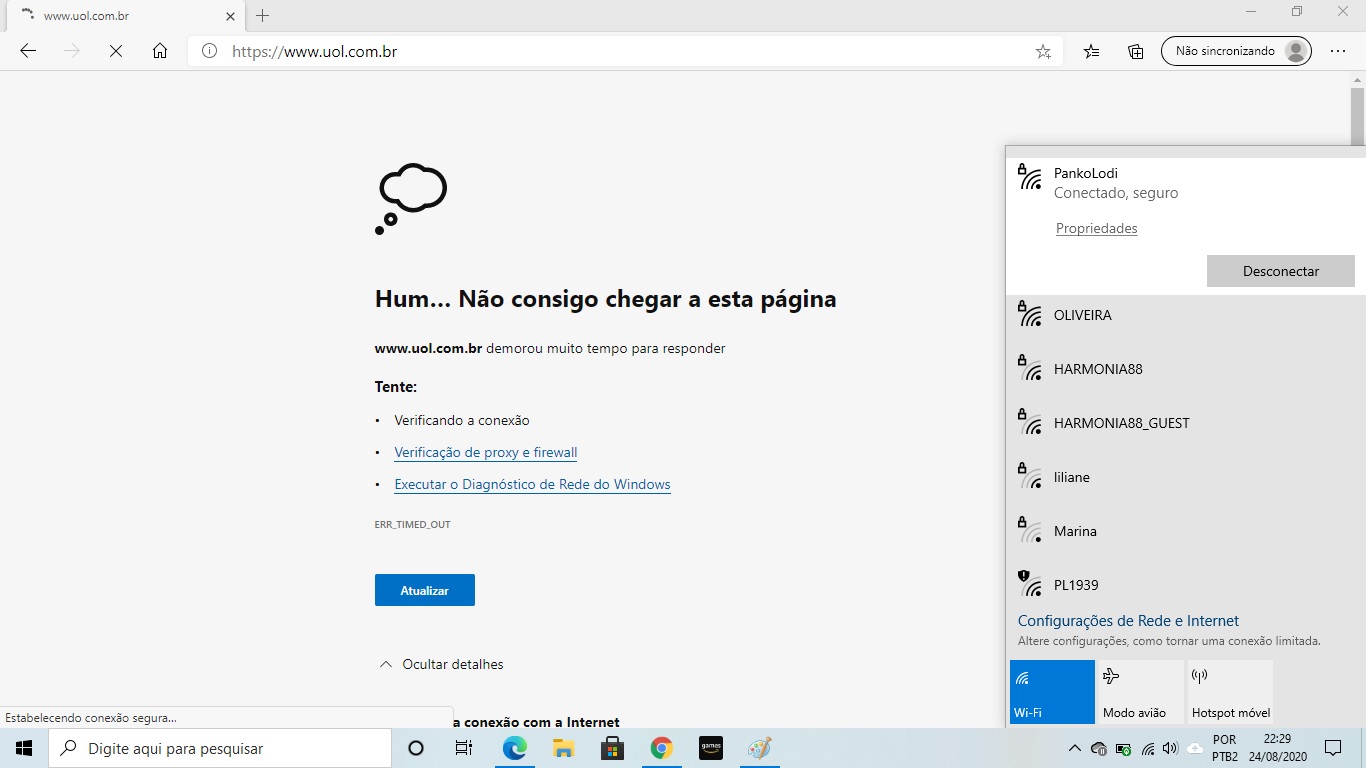The image size is (1366, 768).
Task: Open the Action Center notifications
Action: coord(1333,748)
